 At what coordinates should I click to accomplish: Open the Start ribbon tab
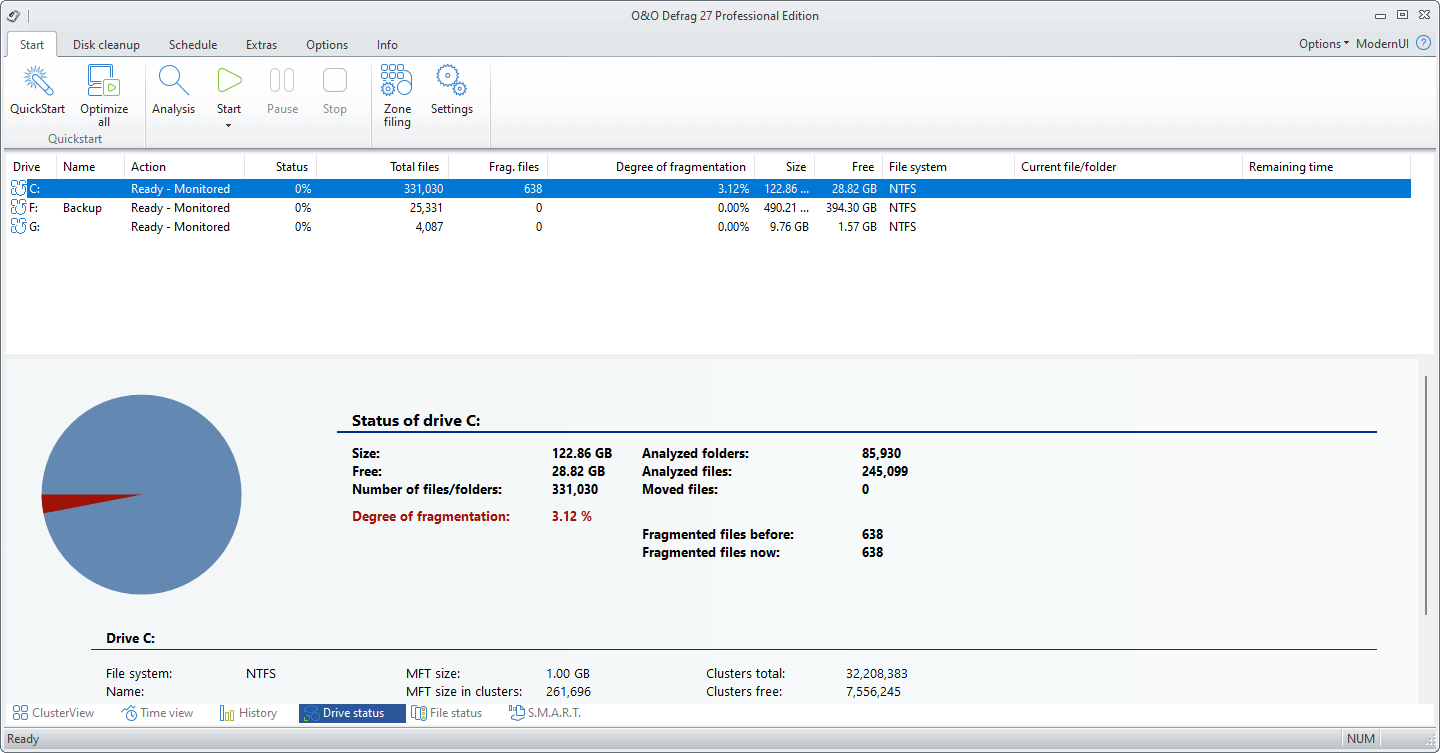[x=32, y=45]
